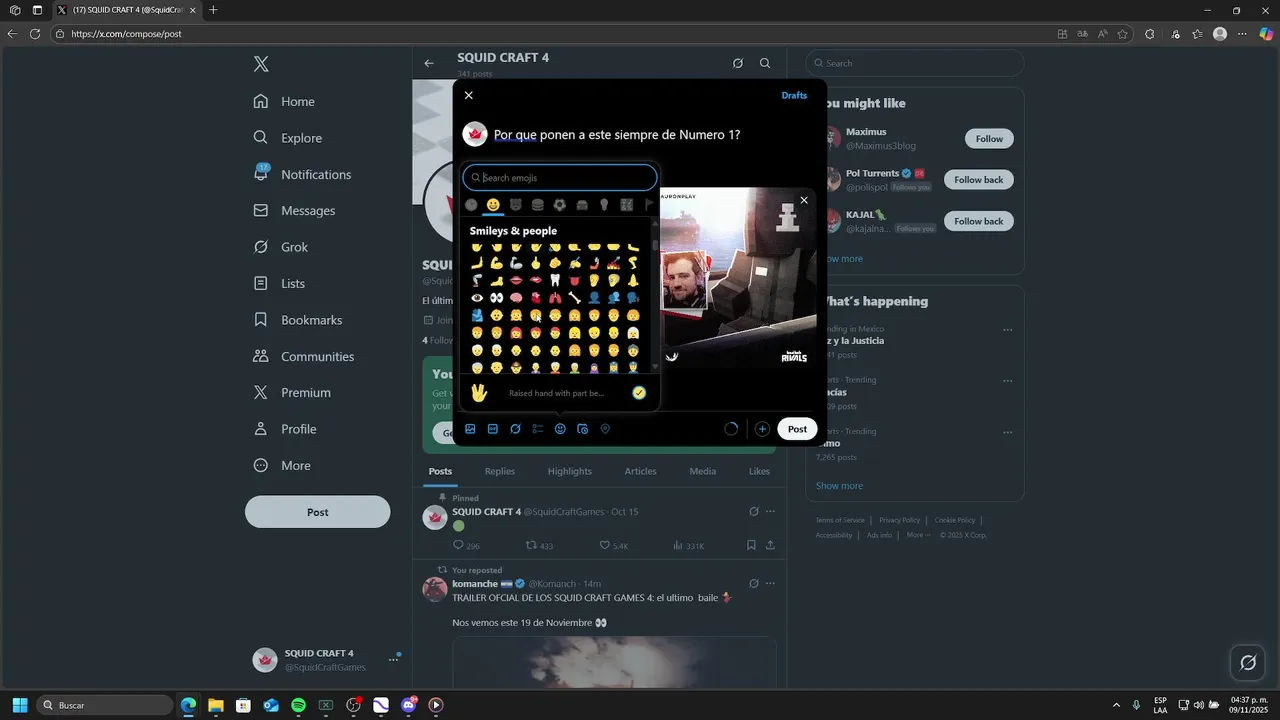This screenshot has height=720, width=1280.
Task: Select the Smileys & people emoji category
Action: pos(493,205)
